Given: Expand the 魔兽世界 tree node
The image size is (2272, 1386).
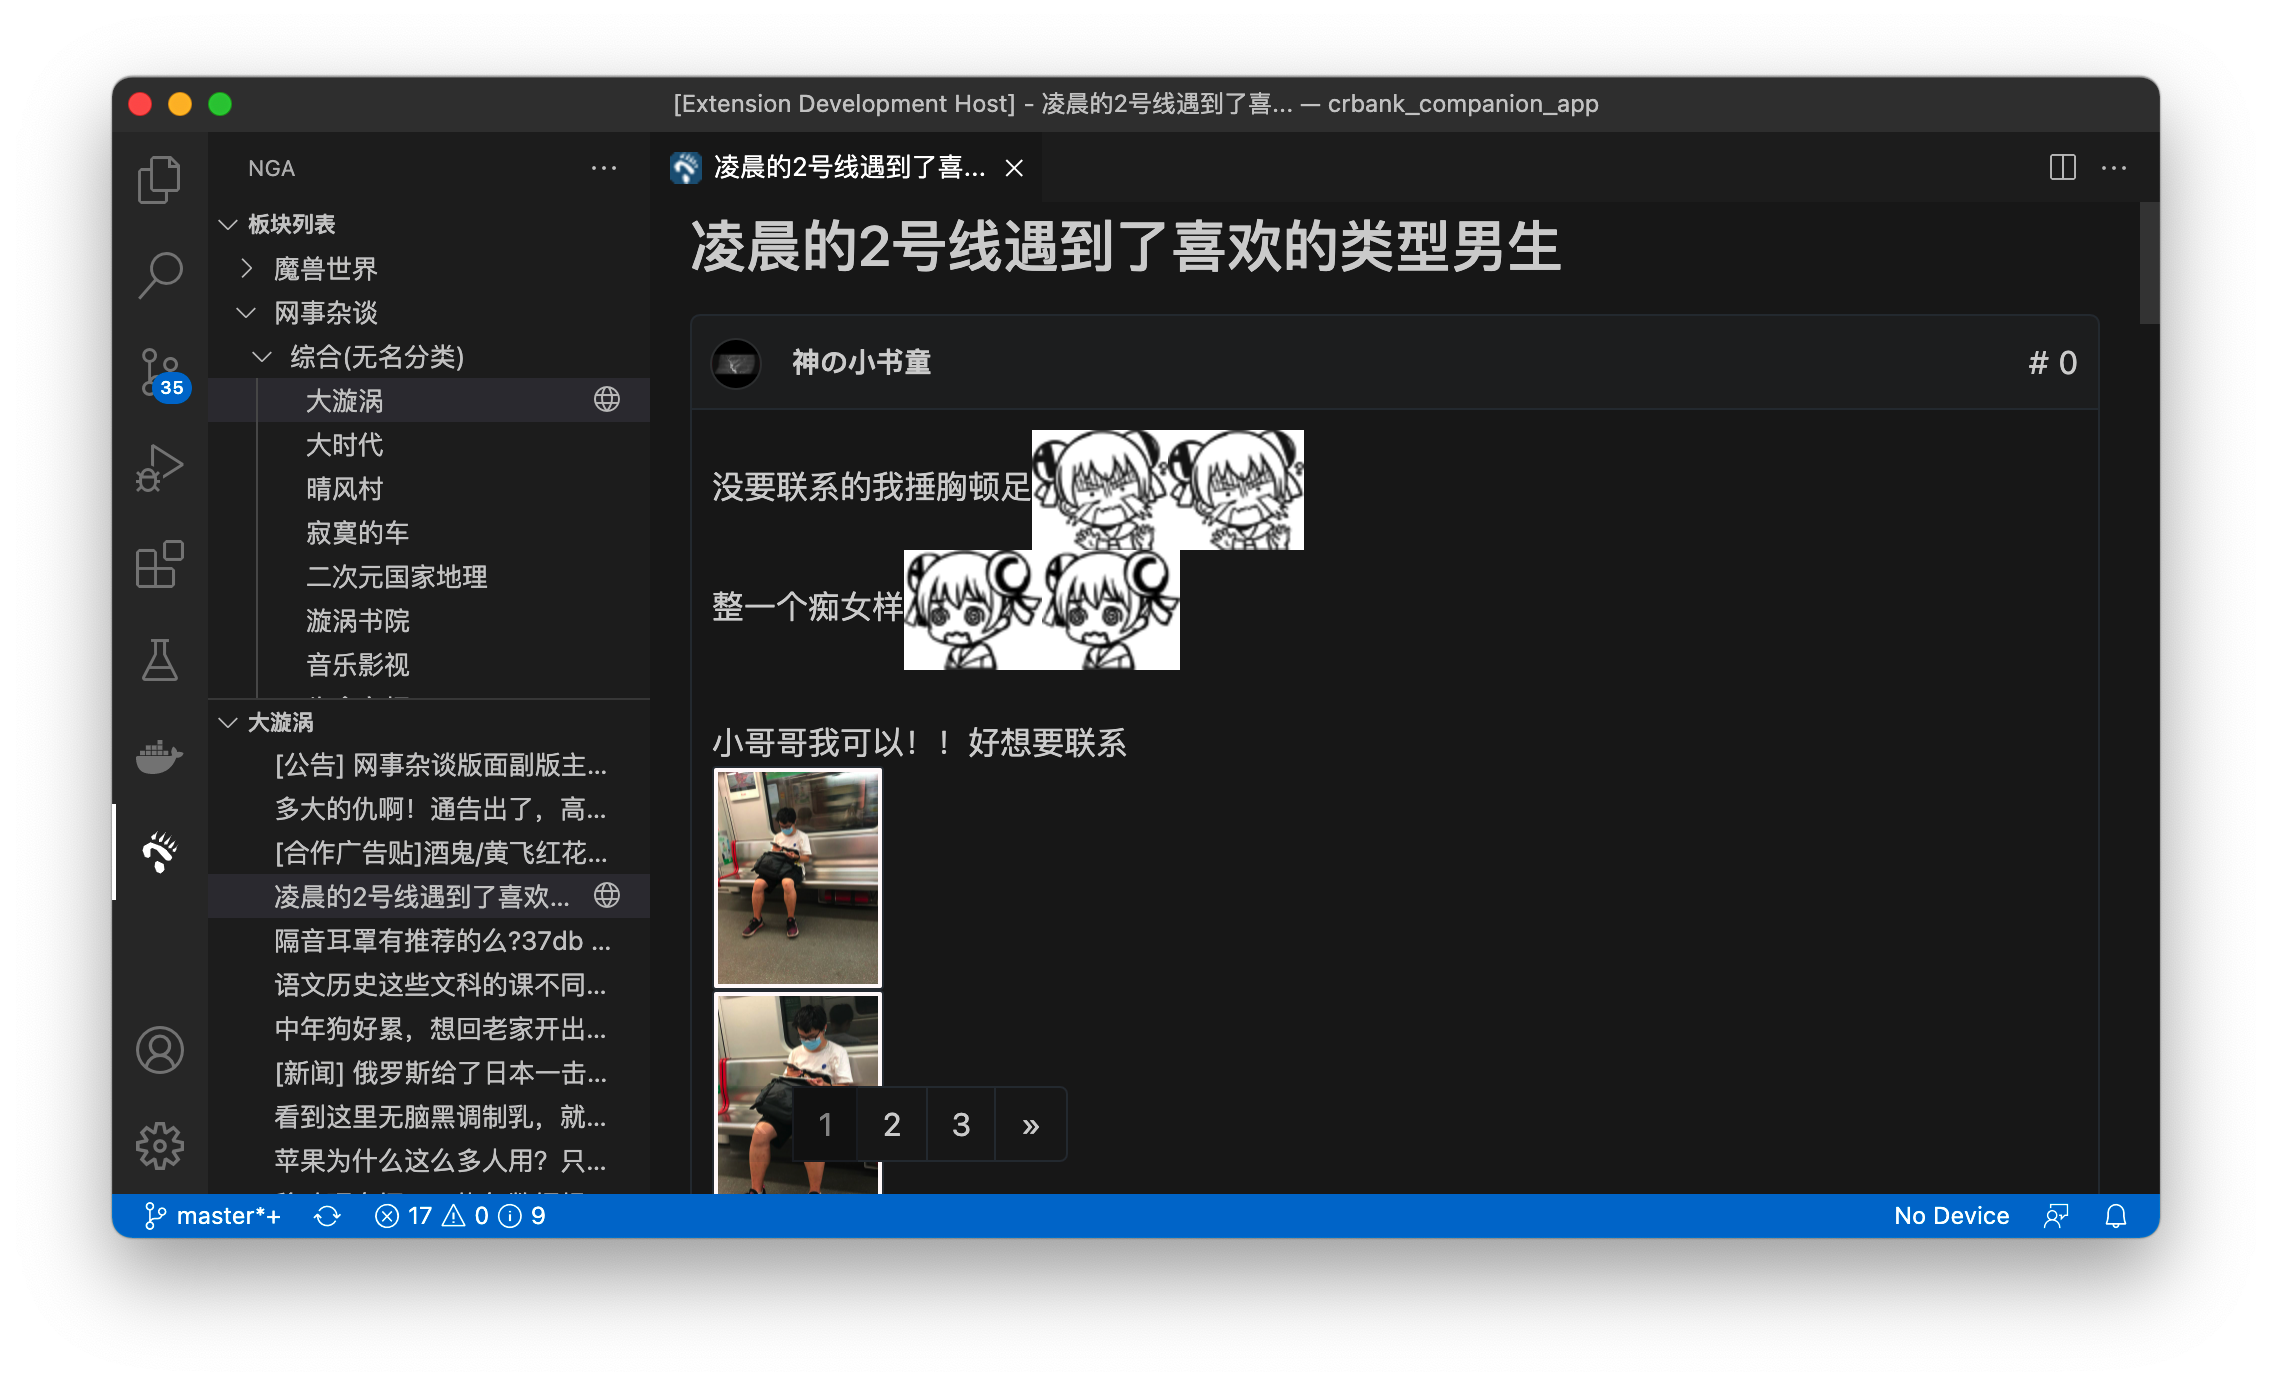Looking at the screenshot, I should 247,269.
